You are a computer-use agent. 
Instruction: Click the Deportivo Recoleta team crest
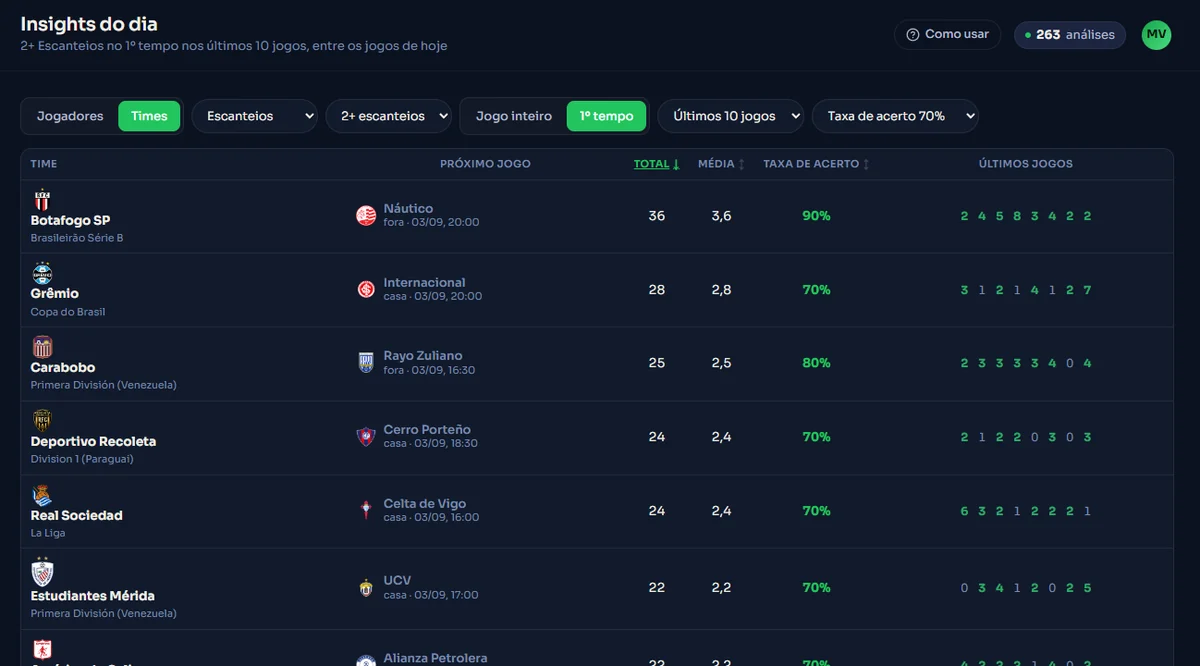[42, 421]
